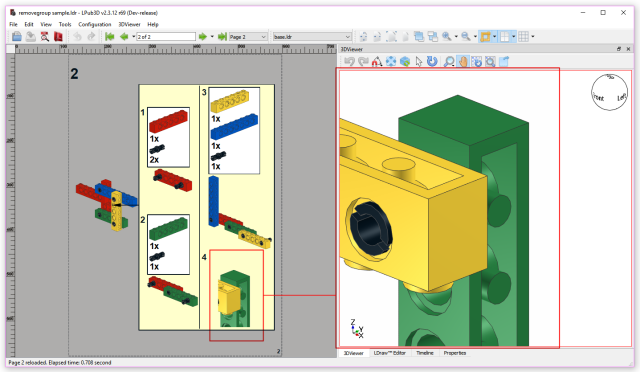Expand the zoom in options arrow
The image size is (640, 372).
coord(456,37)
